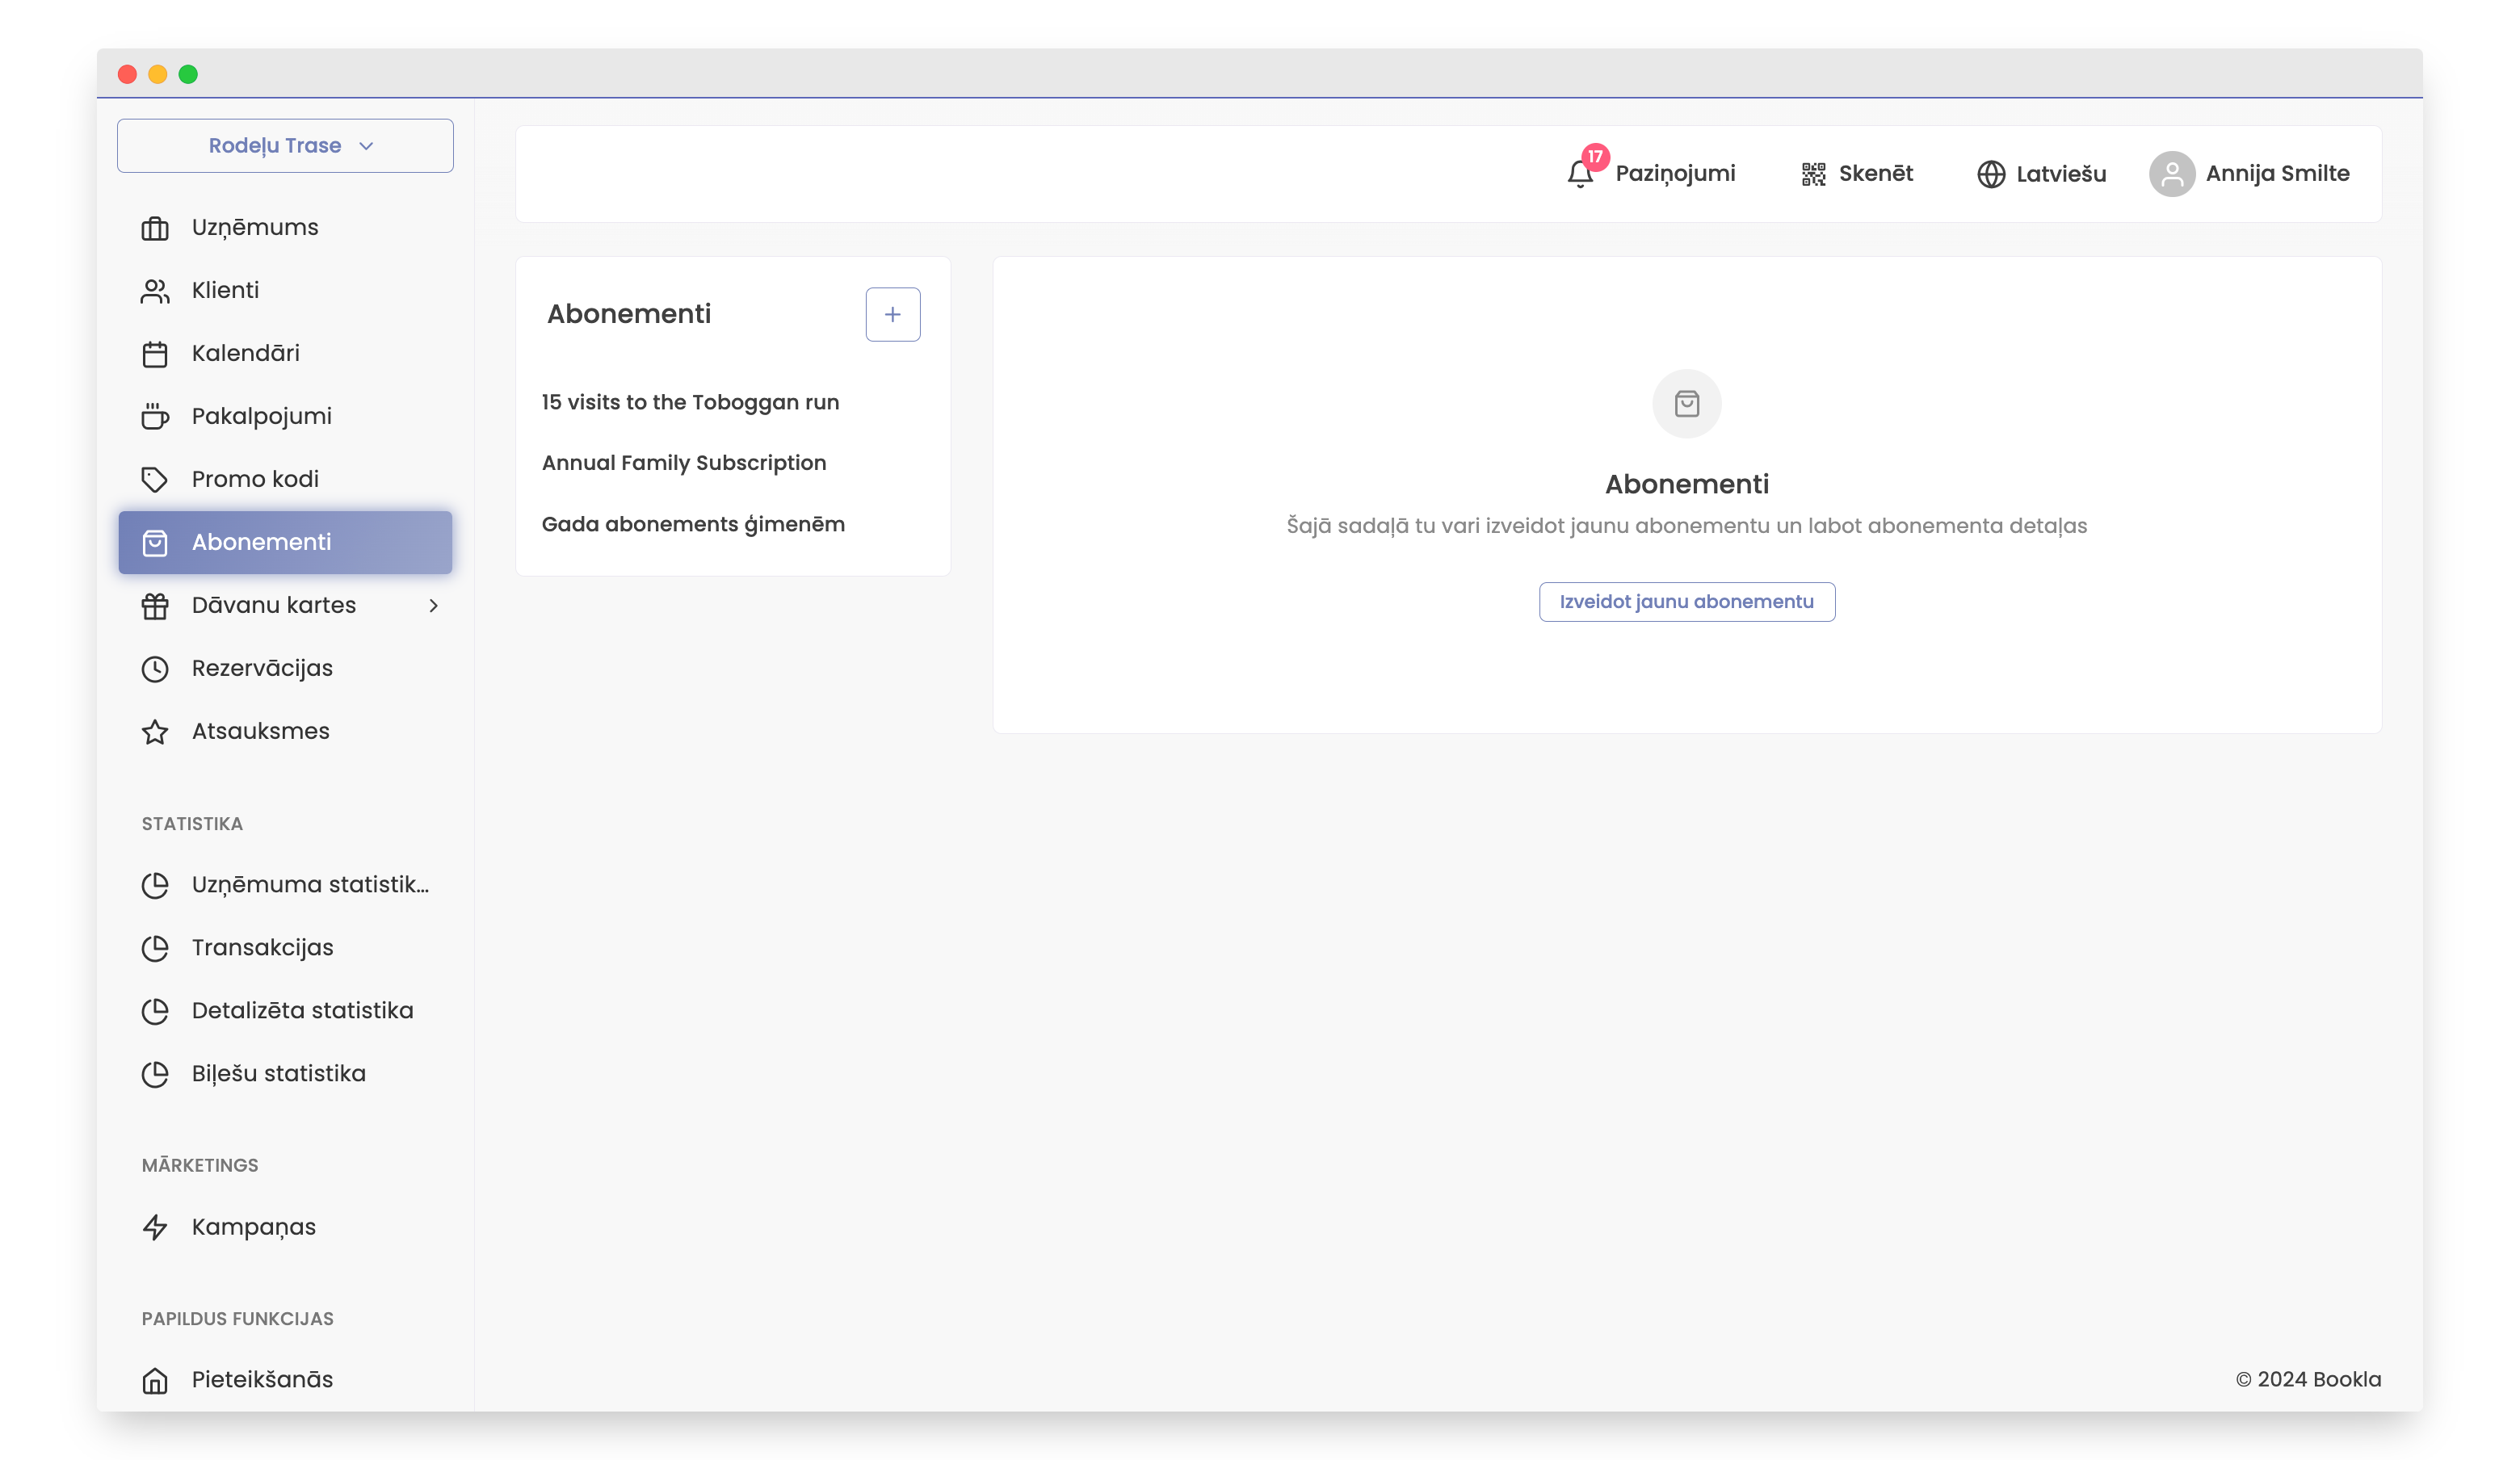The width and height of the screenshot is (2520, 1460).
Task: Open Gada abonements ģimenēm subscription
Action: coord(693,524)
